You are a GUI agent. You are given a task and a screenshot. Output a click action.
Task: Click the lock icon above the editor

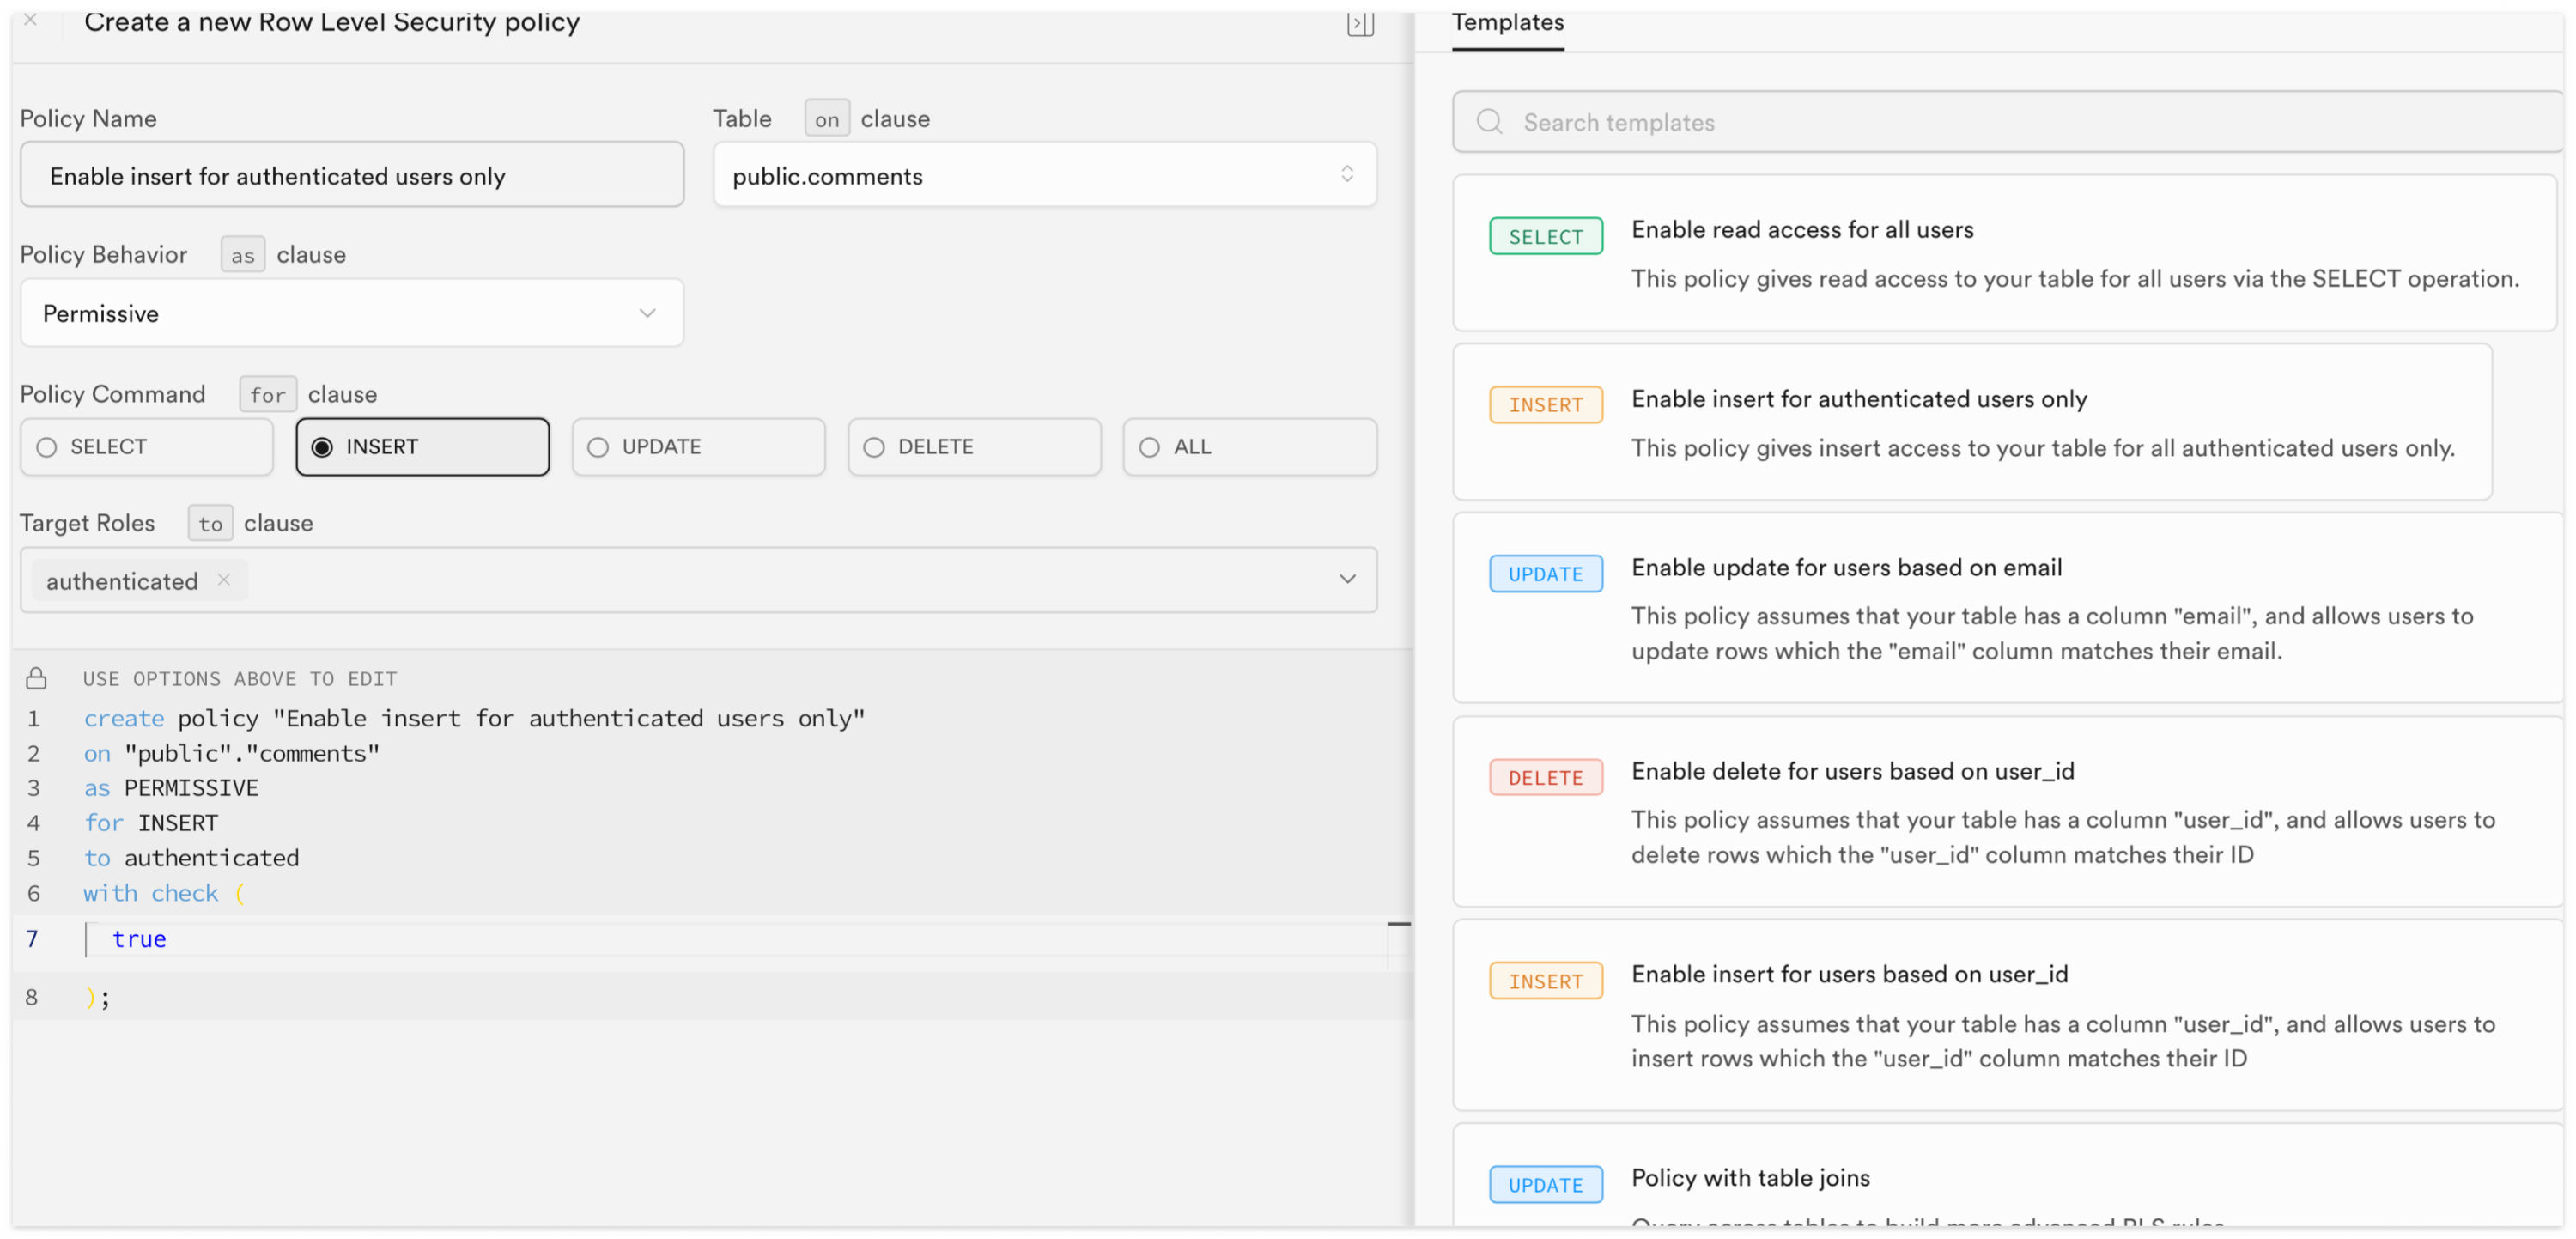[x=36, y=679]
